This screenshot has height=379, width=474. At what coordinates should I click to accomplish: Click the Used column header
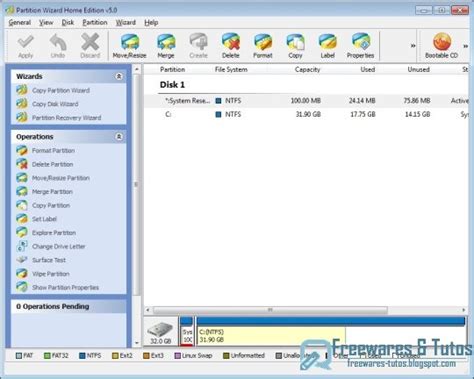point(368,70)
